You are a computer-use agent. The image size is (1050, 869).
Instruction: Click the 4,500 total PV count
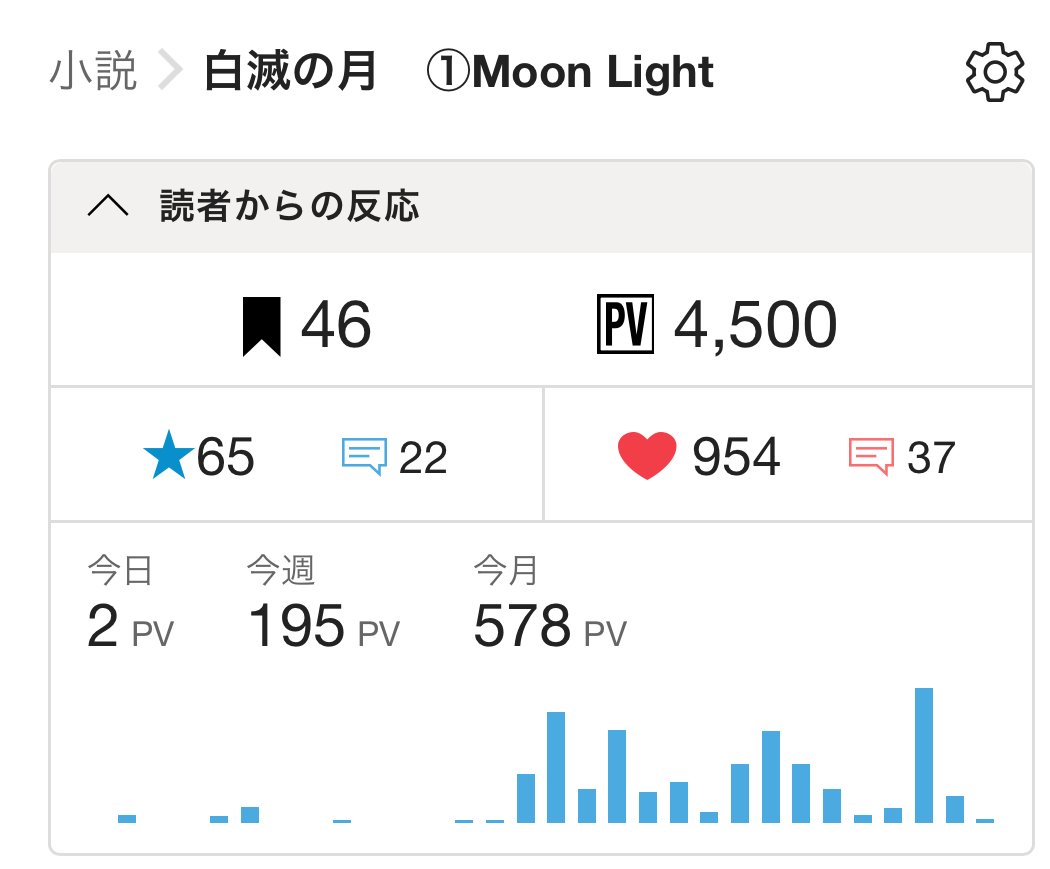click(x=755, y=326)
